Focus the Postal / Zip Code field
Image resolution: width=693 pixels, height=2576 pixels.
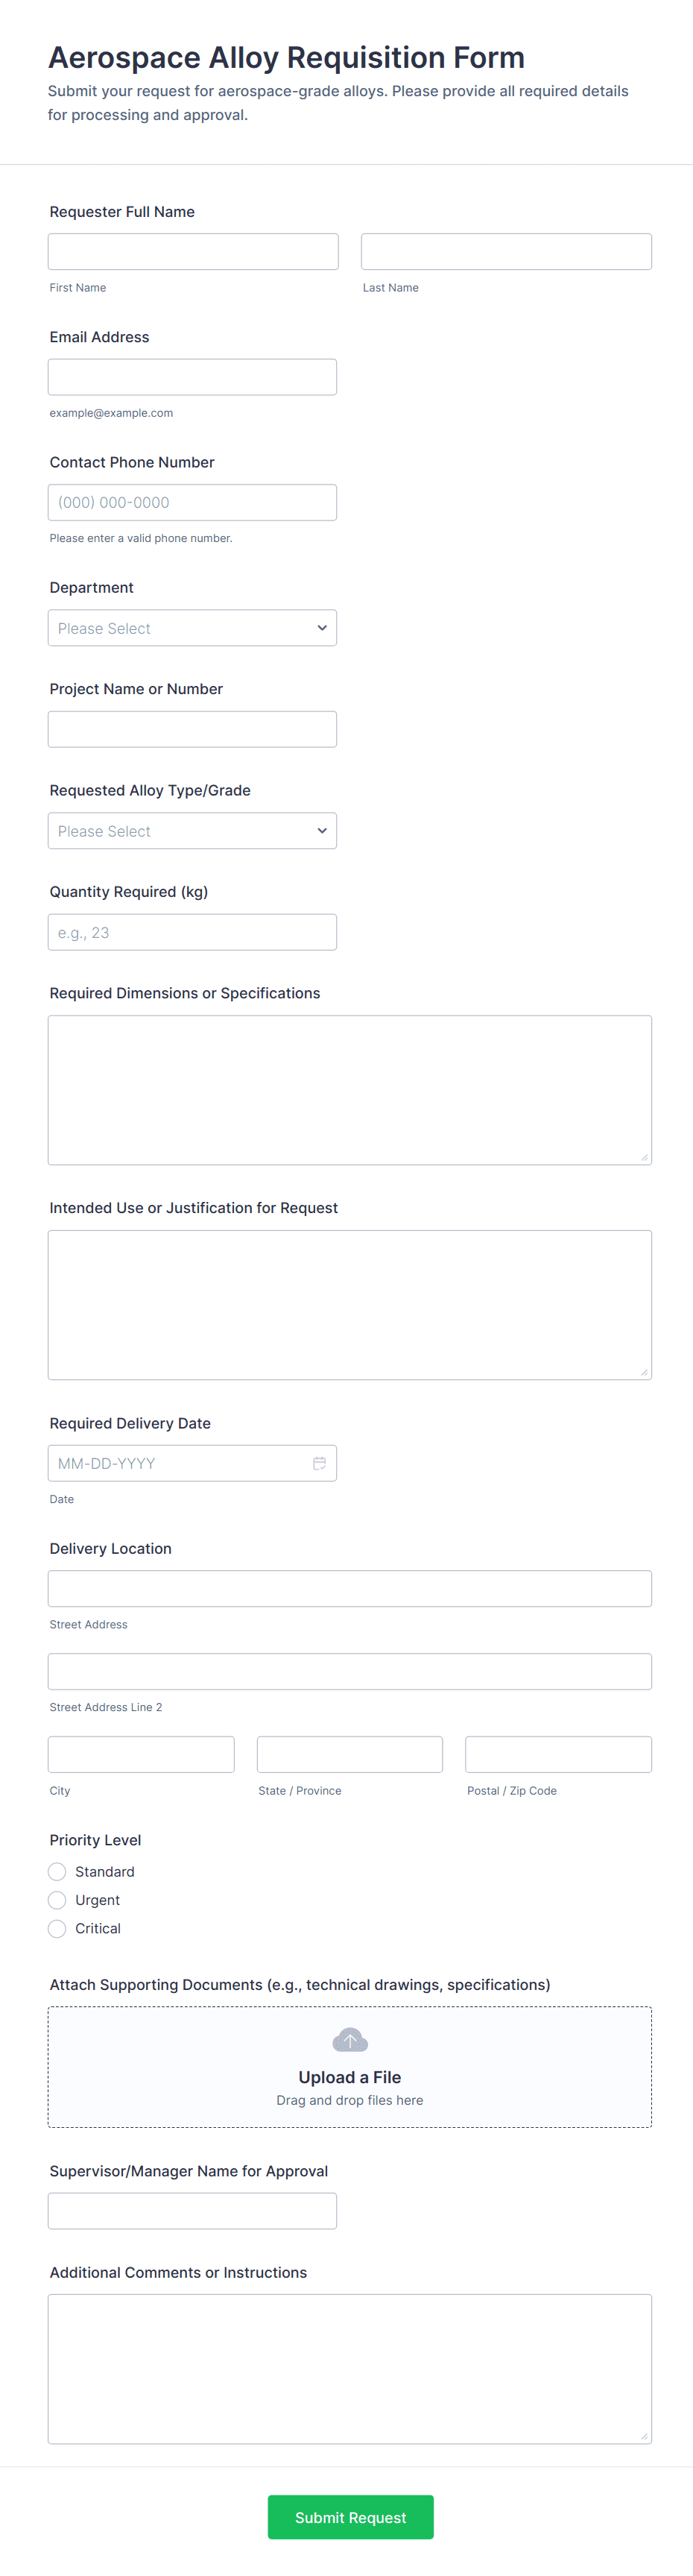coord(558,1754)
